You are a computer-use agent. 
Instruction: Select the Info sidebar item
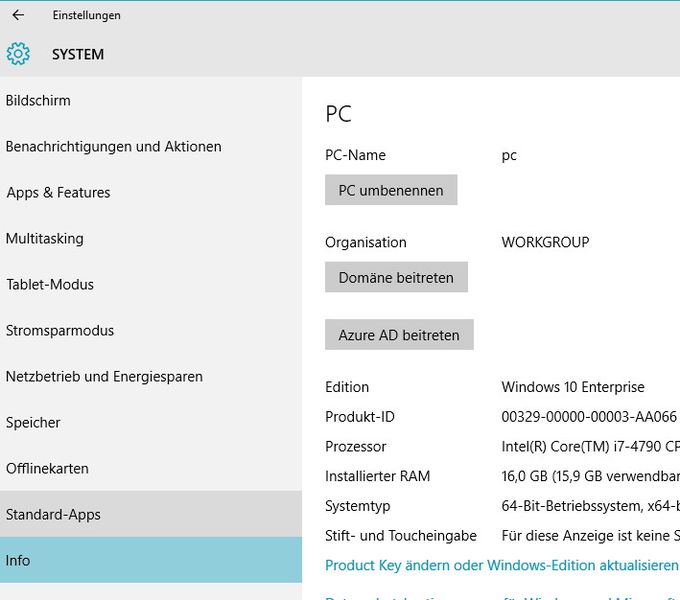(18, 561)
